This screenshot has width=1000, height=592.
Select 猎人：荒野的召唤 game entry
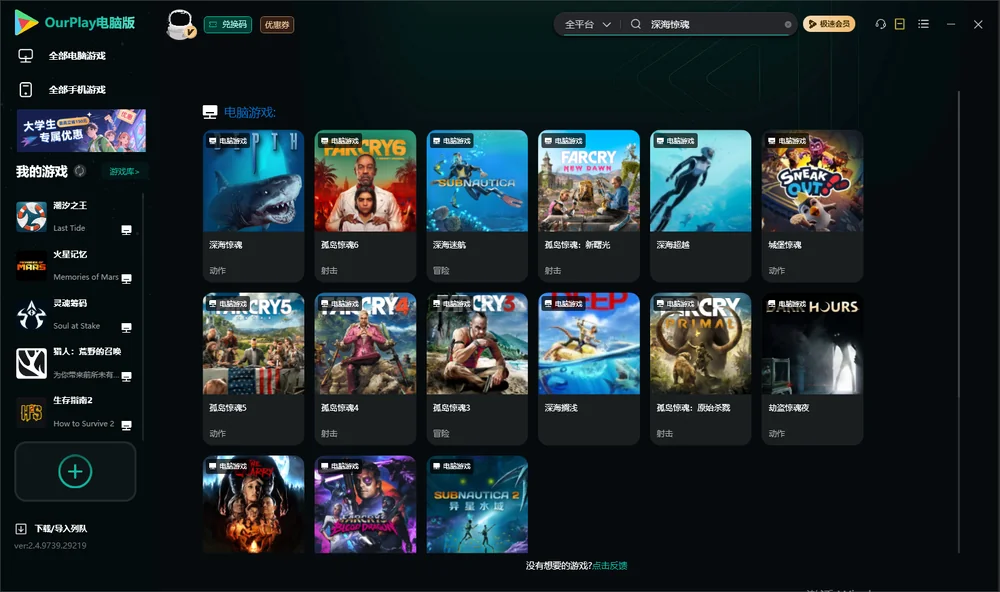(x=75, y=363)
